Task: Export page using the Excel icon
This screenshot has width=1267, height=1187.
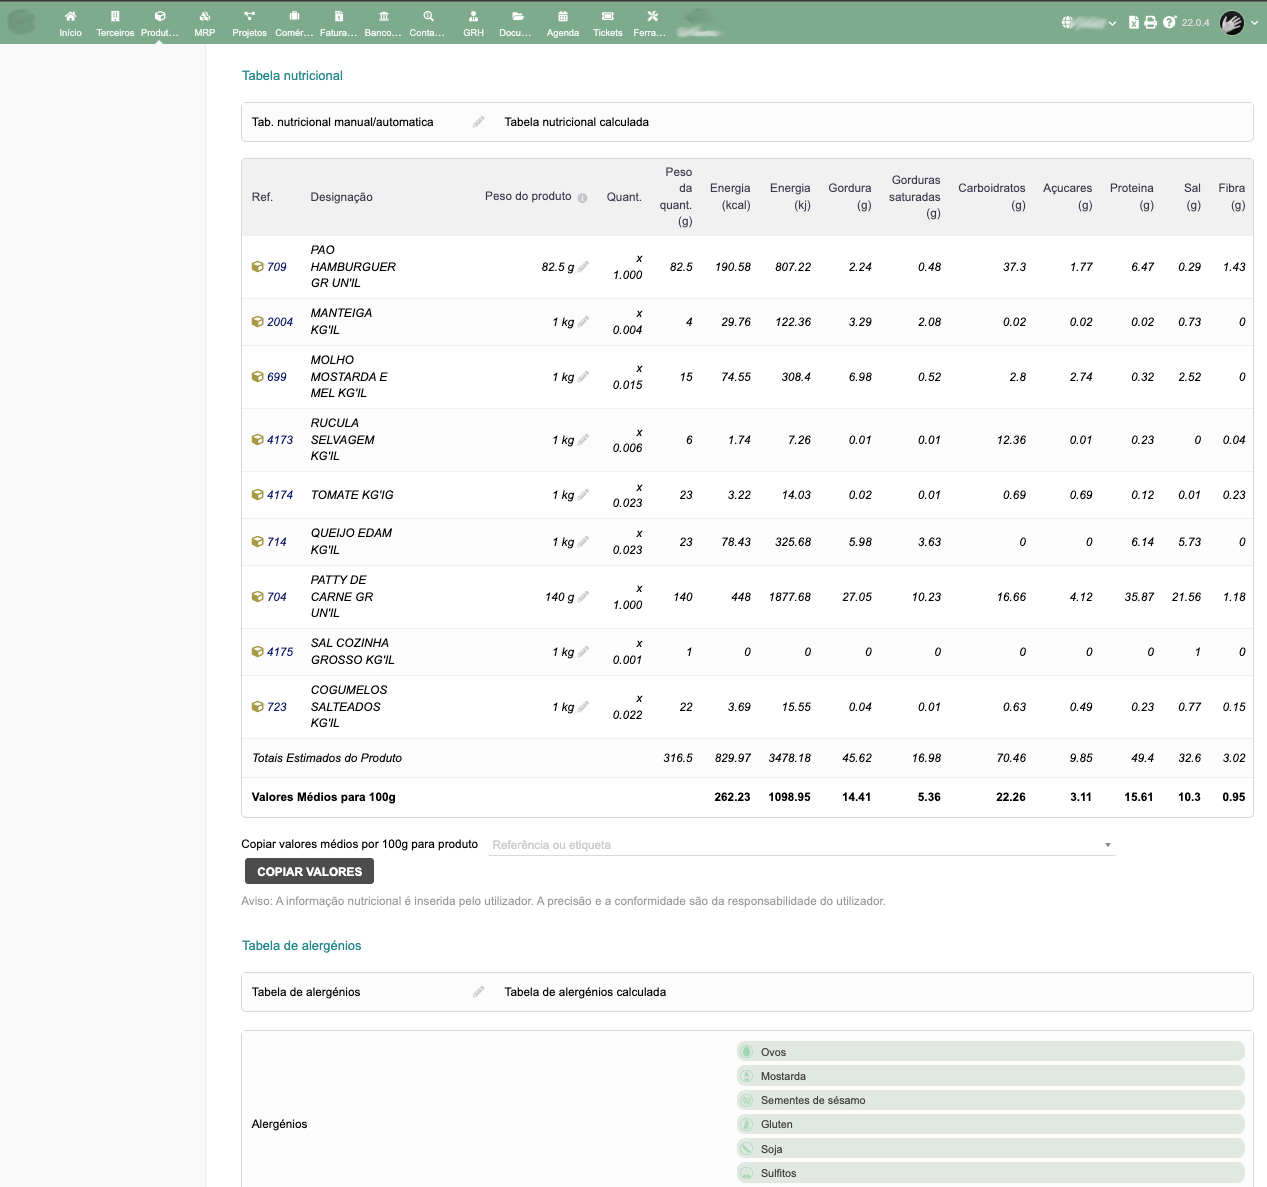Action: (x=1134, y=22)
